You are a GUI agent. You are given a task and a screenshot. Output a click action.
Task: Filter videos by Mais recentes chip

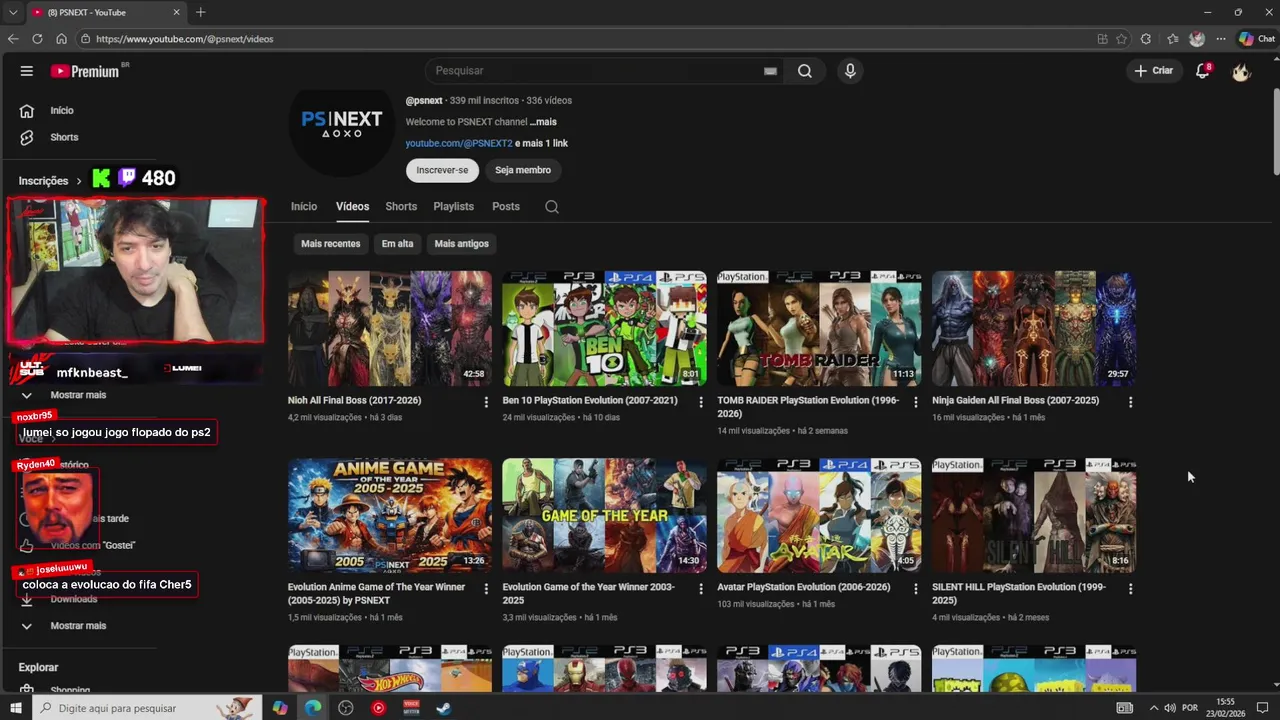(x=330, y=244)
